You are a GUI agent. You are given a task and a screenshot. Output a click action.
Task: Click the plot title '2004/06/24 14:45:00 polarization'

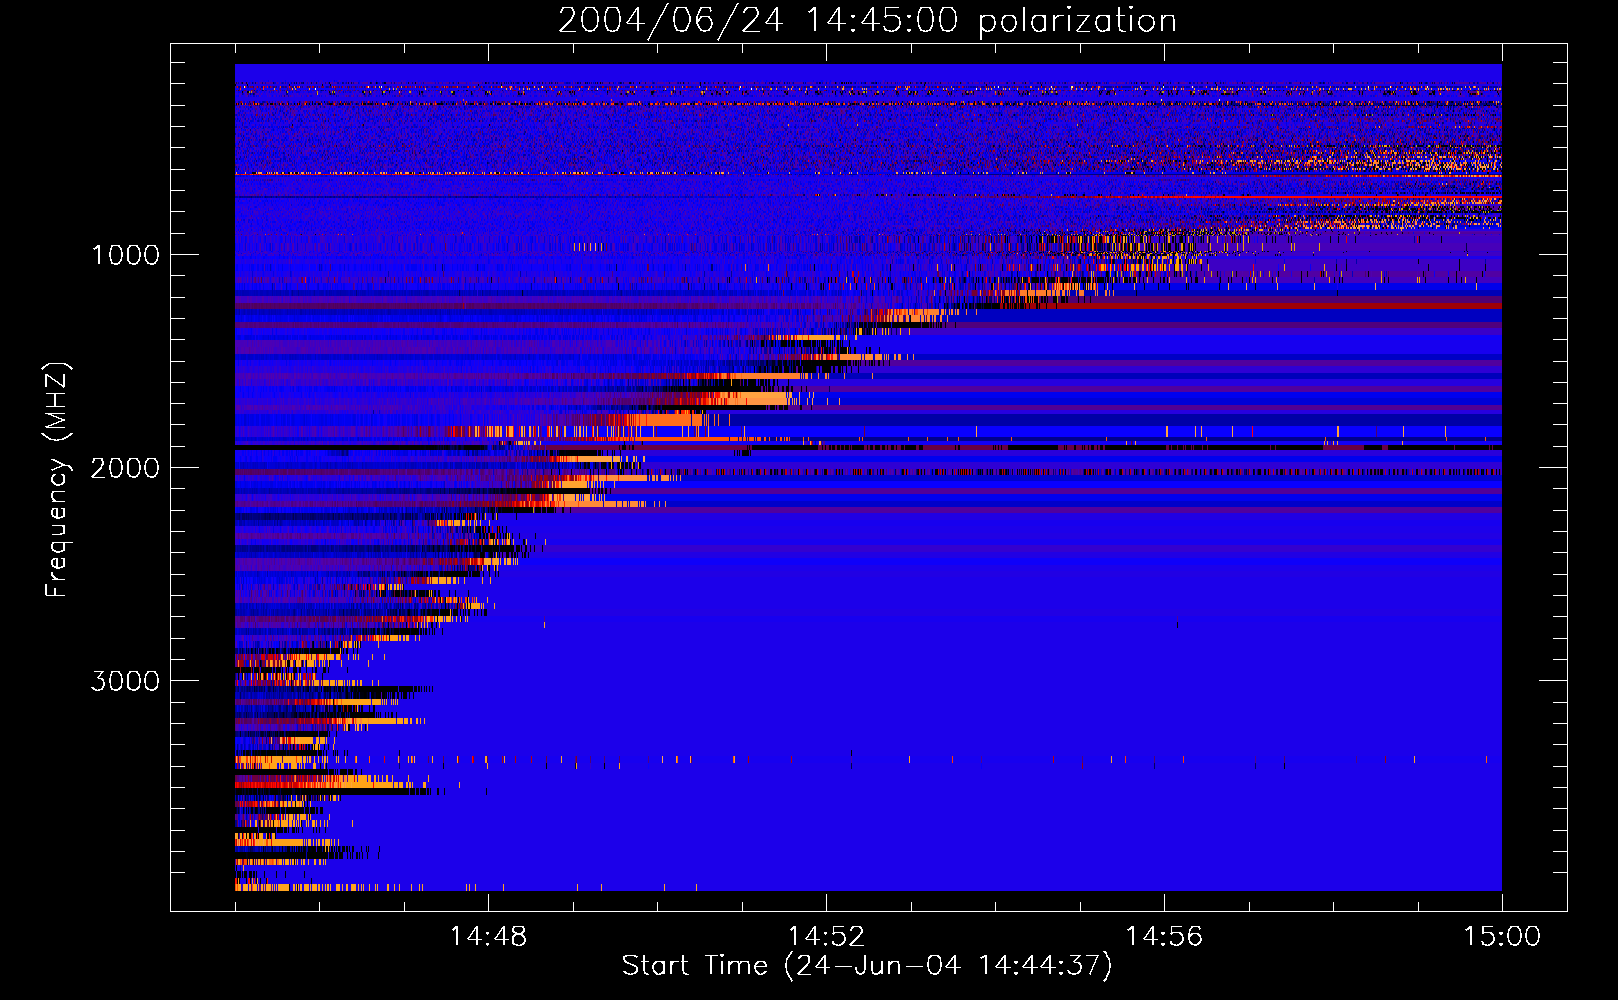[867, 21]
